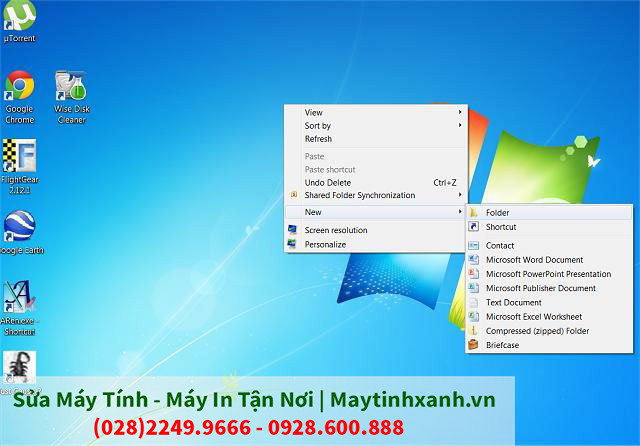The height and width of the screenshot is (446, 640).
Task: Click the zipped folder icon in submenu
Action: tap(473, 331)
